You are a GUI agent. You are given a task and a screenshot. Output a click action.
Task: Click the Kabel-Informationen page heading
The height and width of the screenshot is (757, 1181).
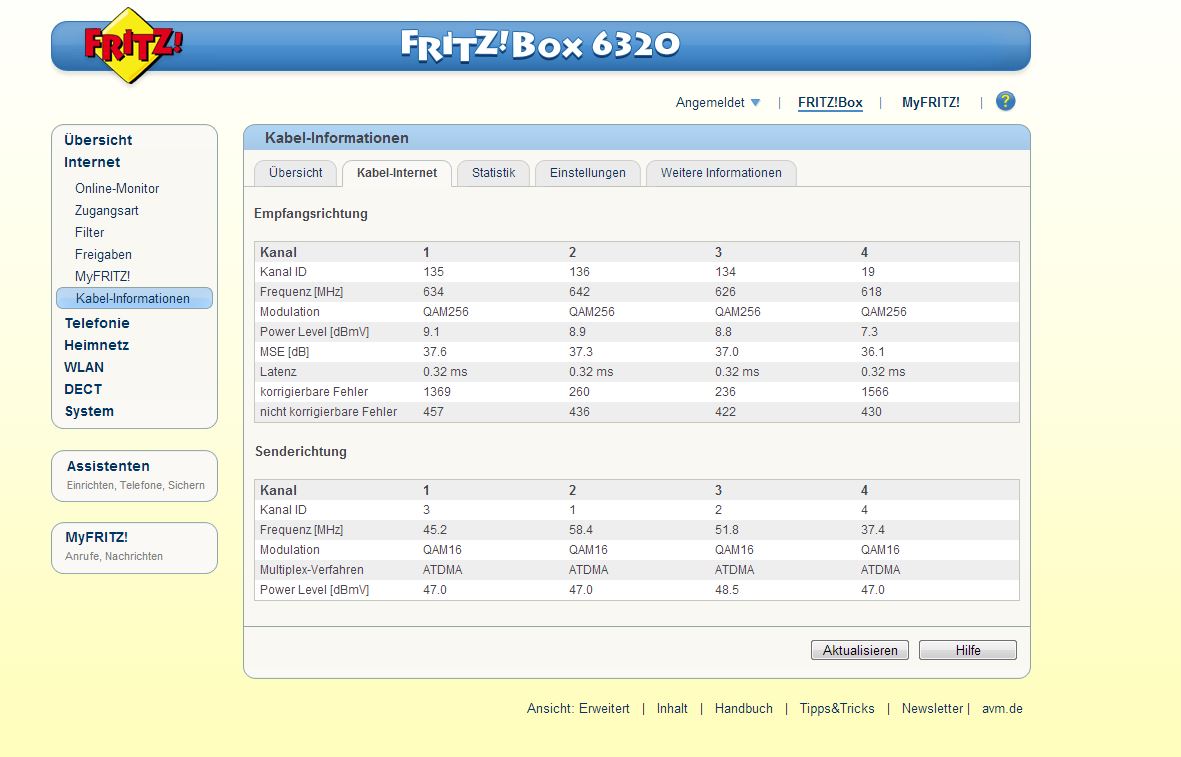337,138
